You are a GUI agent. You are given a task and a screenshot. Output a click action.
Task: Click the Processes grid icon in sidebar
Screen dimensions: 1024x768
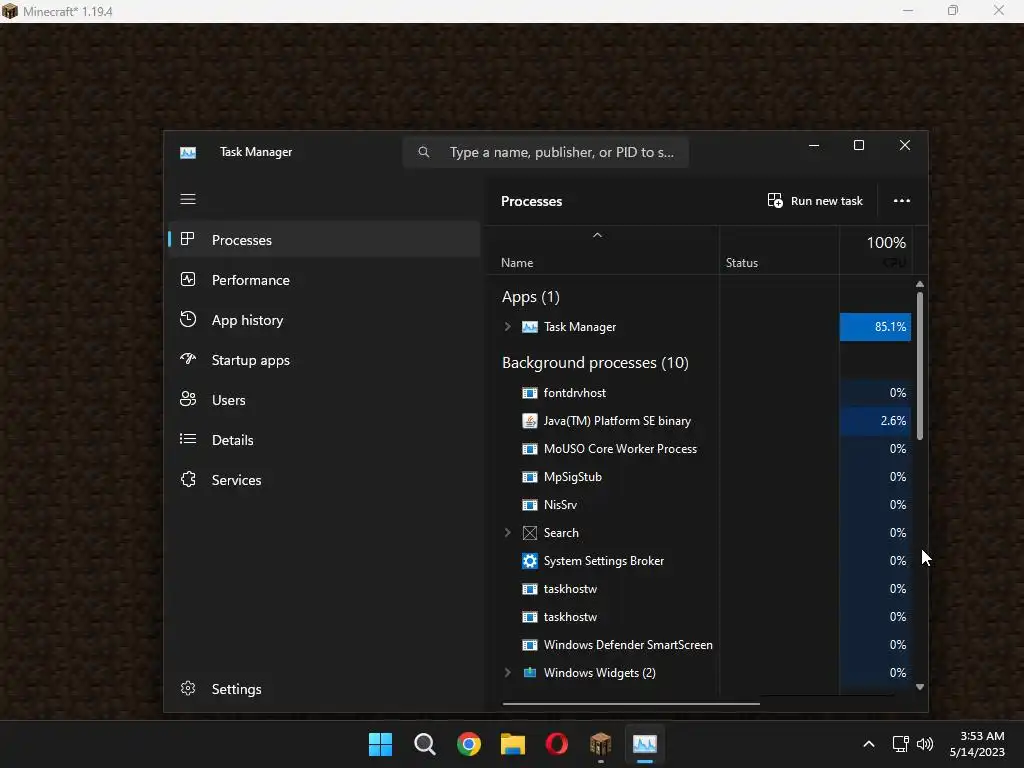[188, 239]
